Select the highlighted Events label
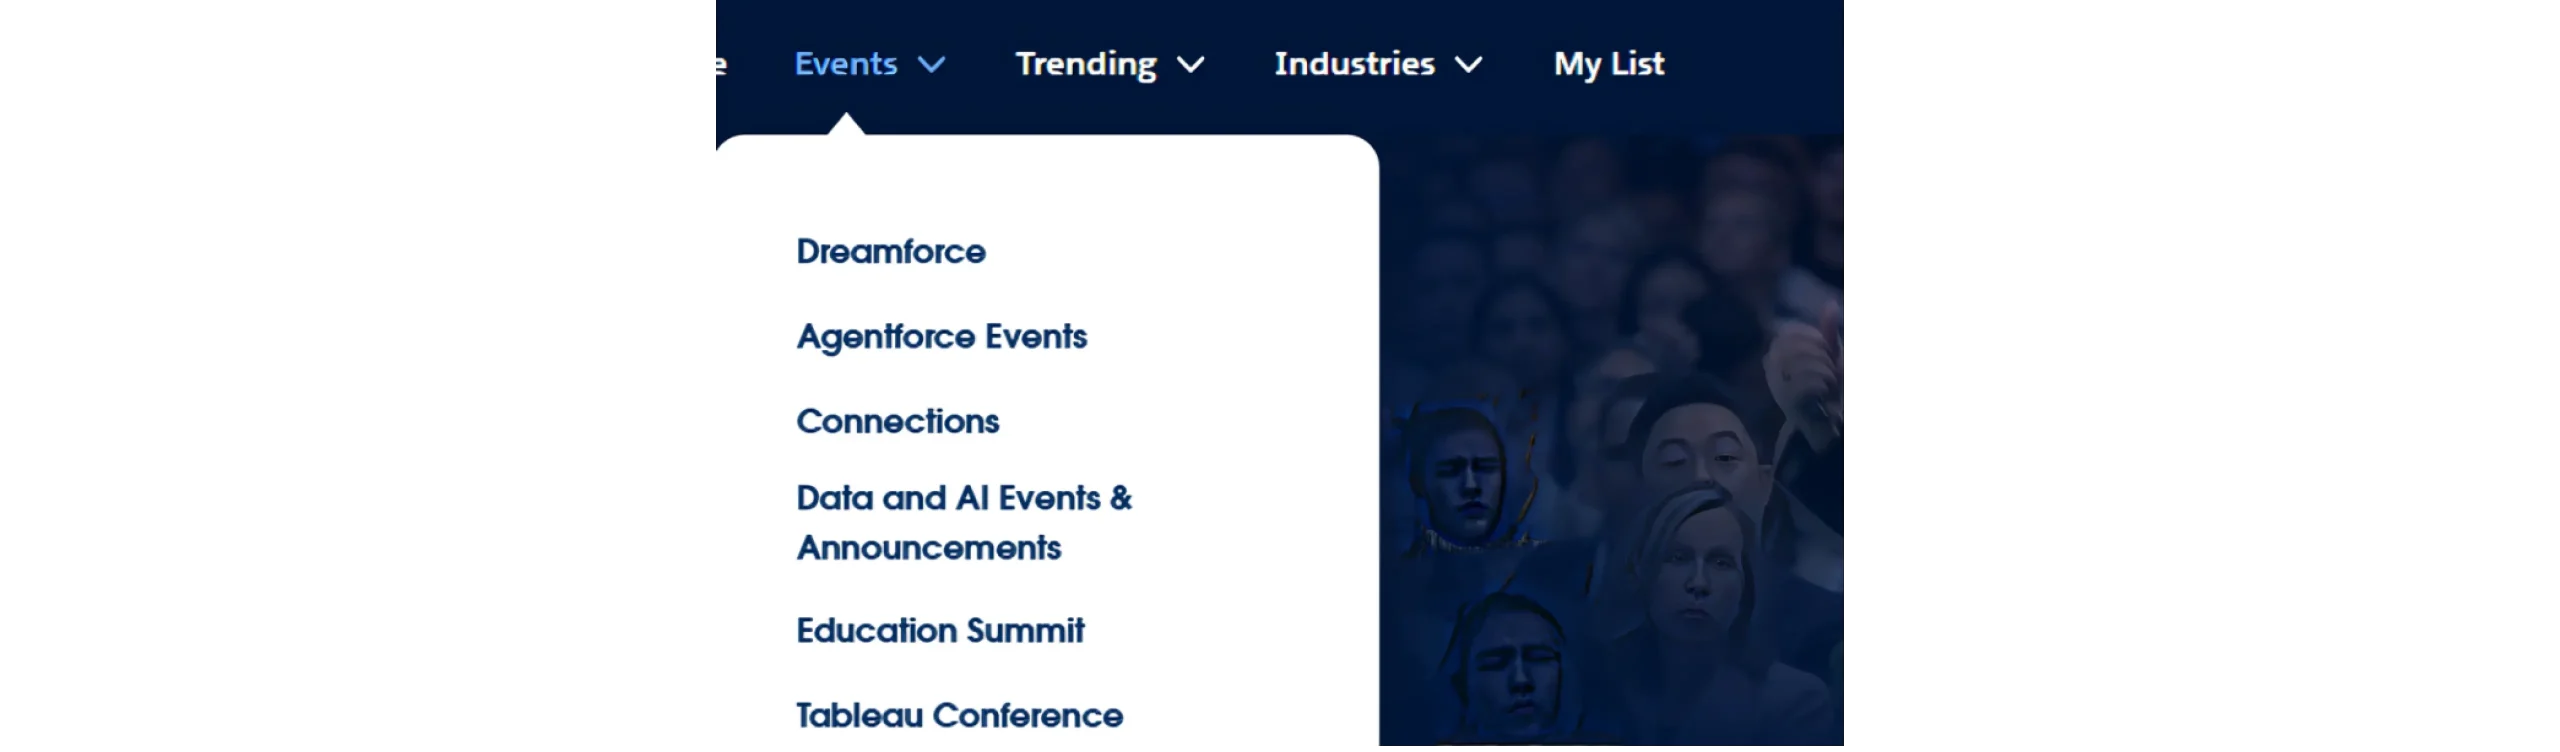The width and height of the screenshot is (2560, 752). pos(844,63)
